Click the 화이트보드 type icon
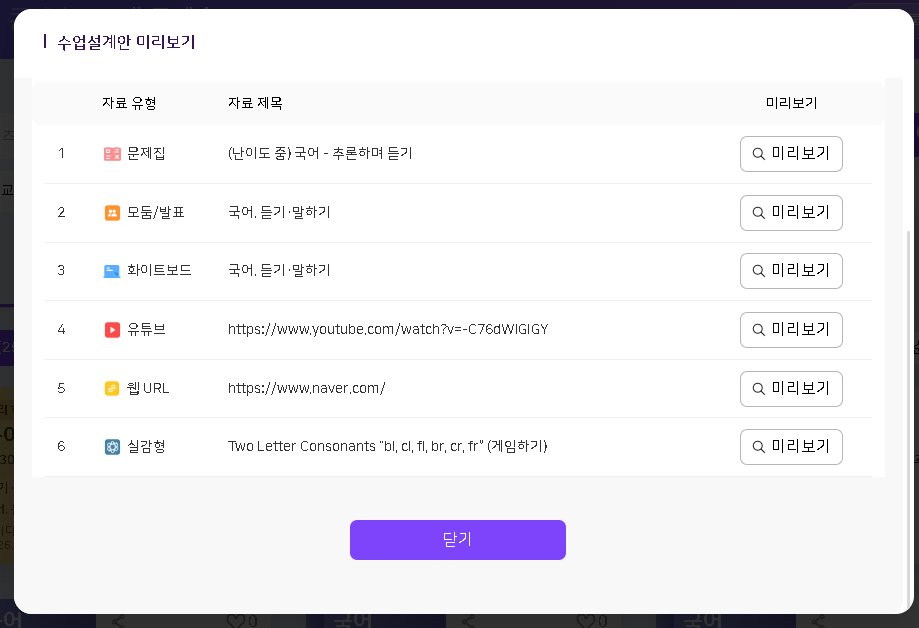Screen dimensions: 919x628 (112, 271)
